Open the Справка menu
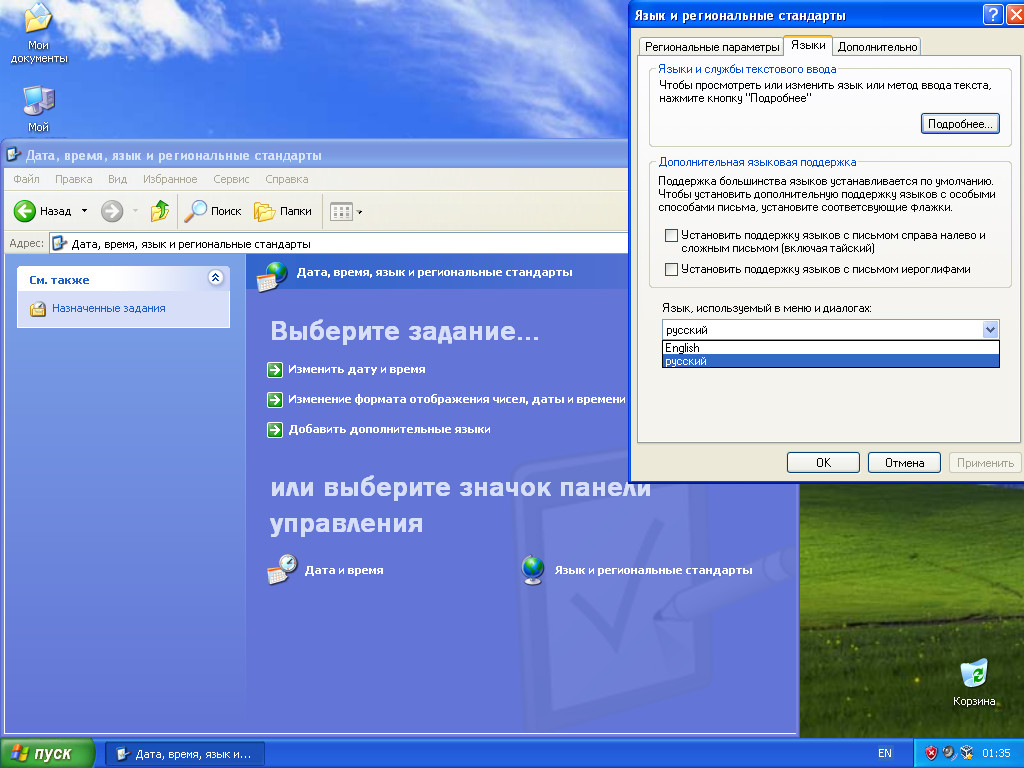This screenshot has width=1024, height=768. pyautogui.click(x=287, y=179)
